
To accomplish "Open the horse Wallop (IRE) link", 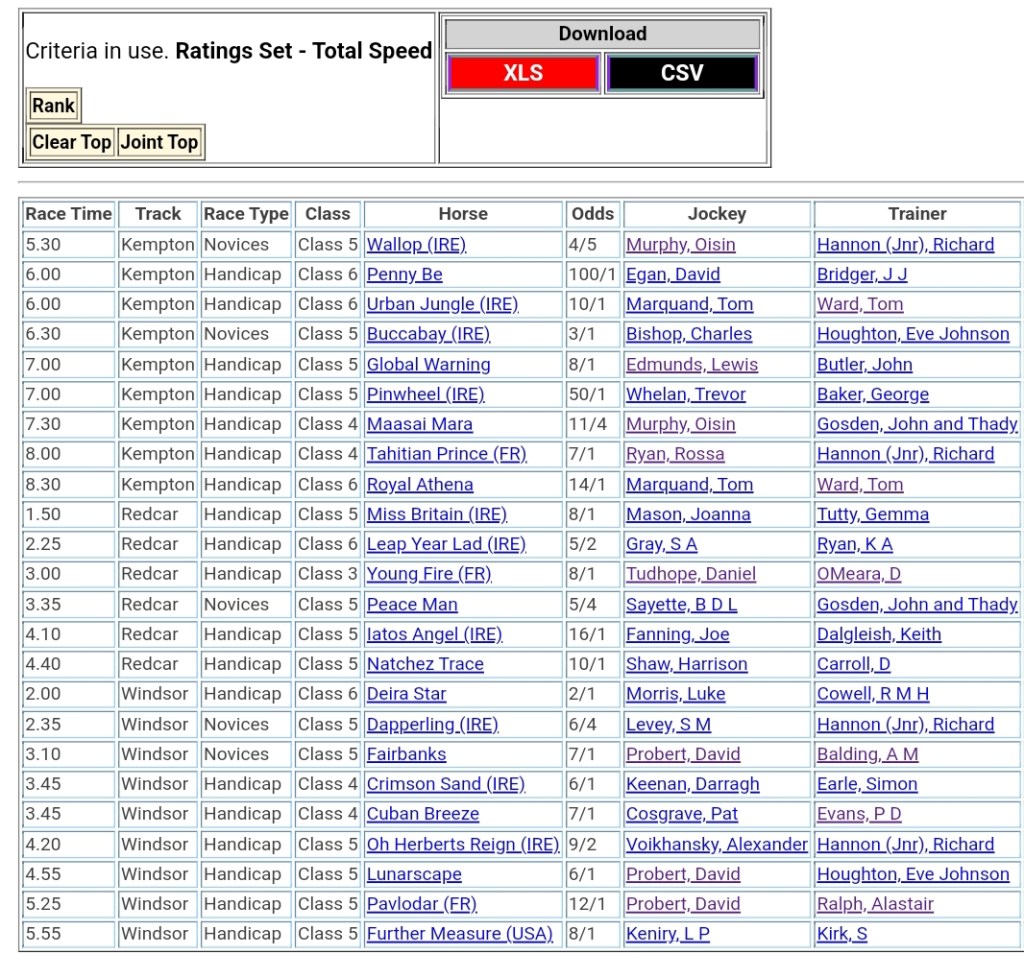I will pos(416,245).
